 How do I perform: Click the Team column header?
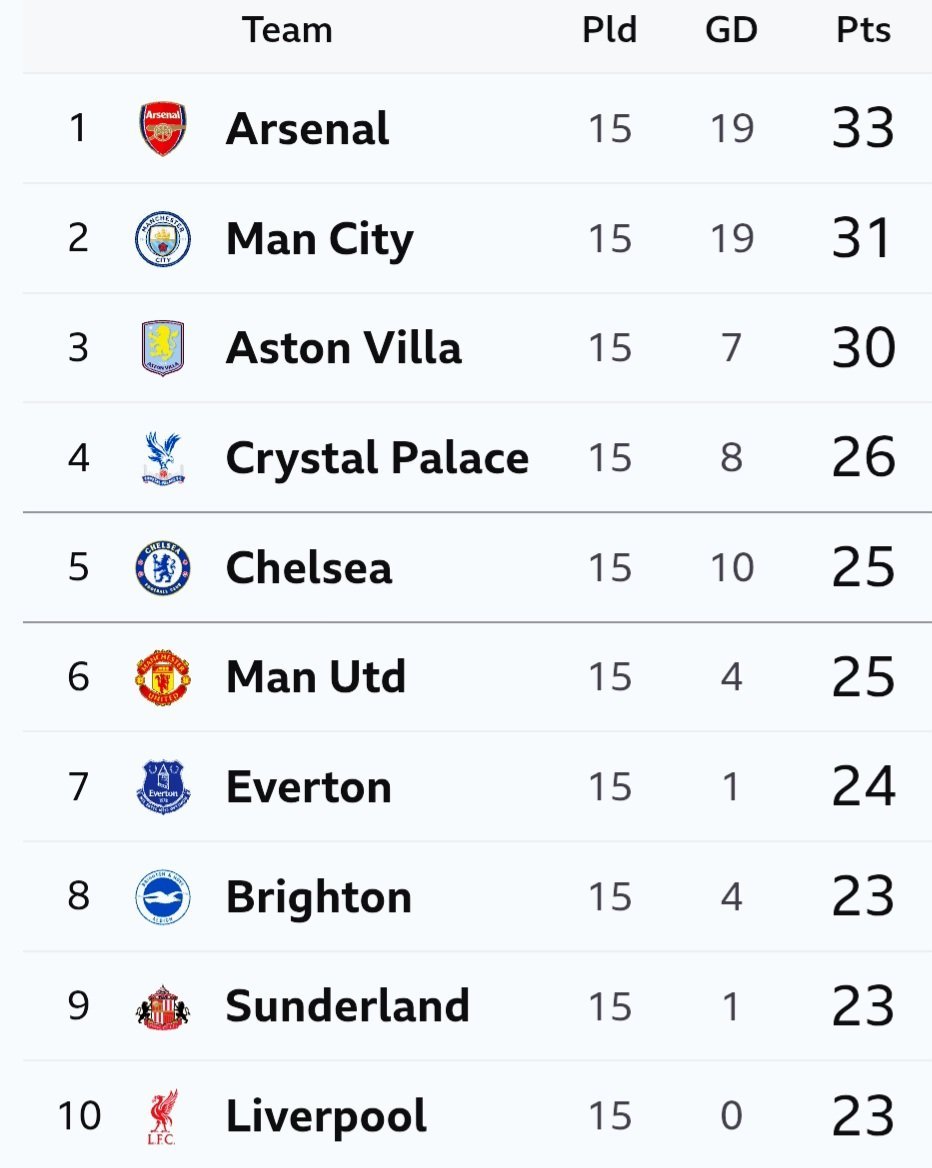(287, 31)
